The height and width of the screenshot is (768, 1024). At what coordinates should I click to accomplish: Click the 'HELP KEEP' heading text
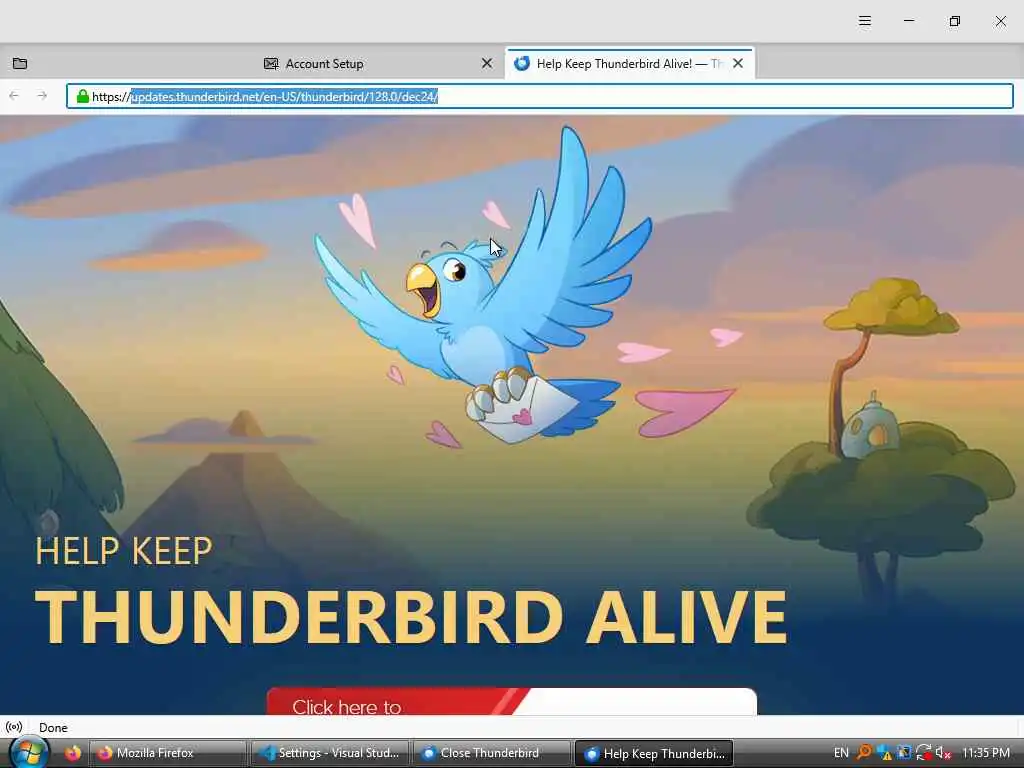coord(124,551)
